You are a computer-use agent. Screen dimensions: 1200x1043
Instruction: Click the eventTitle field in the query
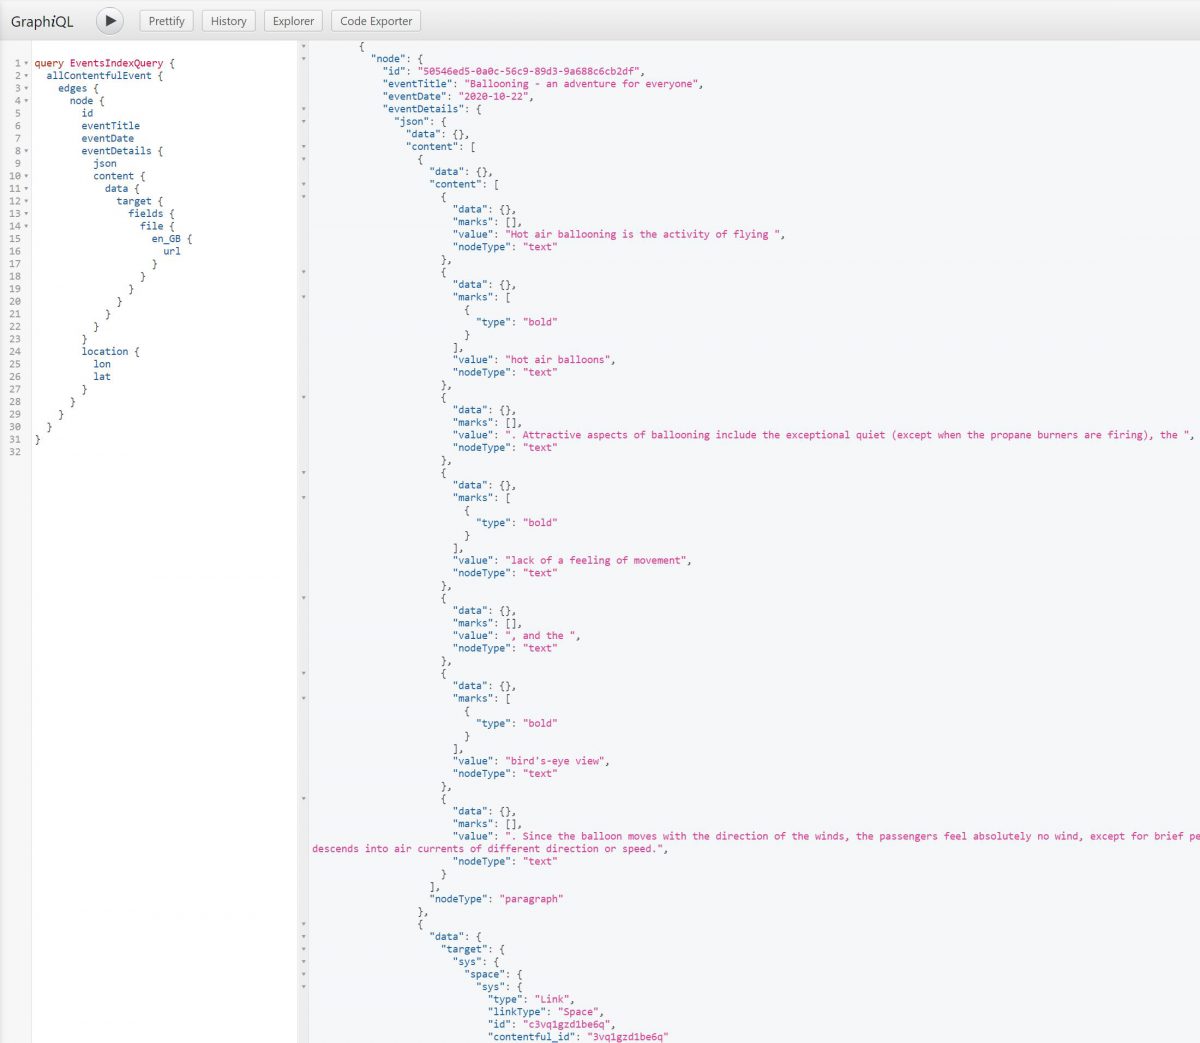coord(110,126)
